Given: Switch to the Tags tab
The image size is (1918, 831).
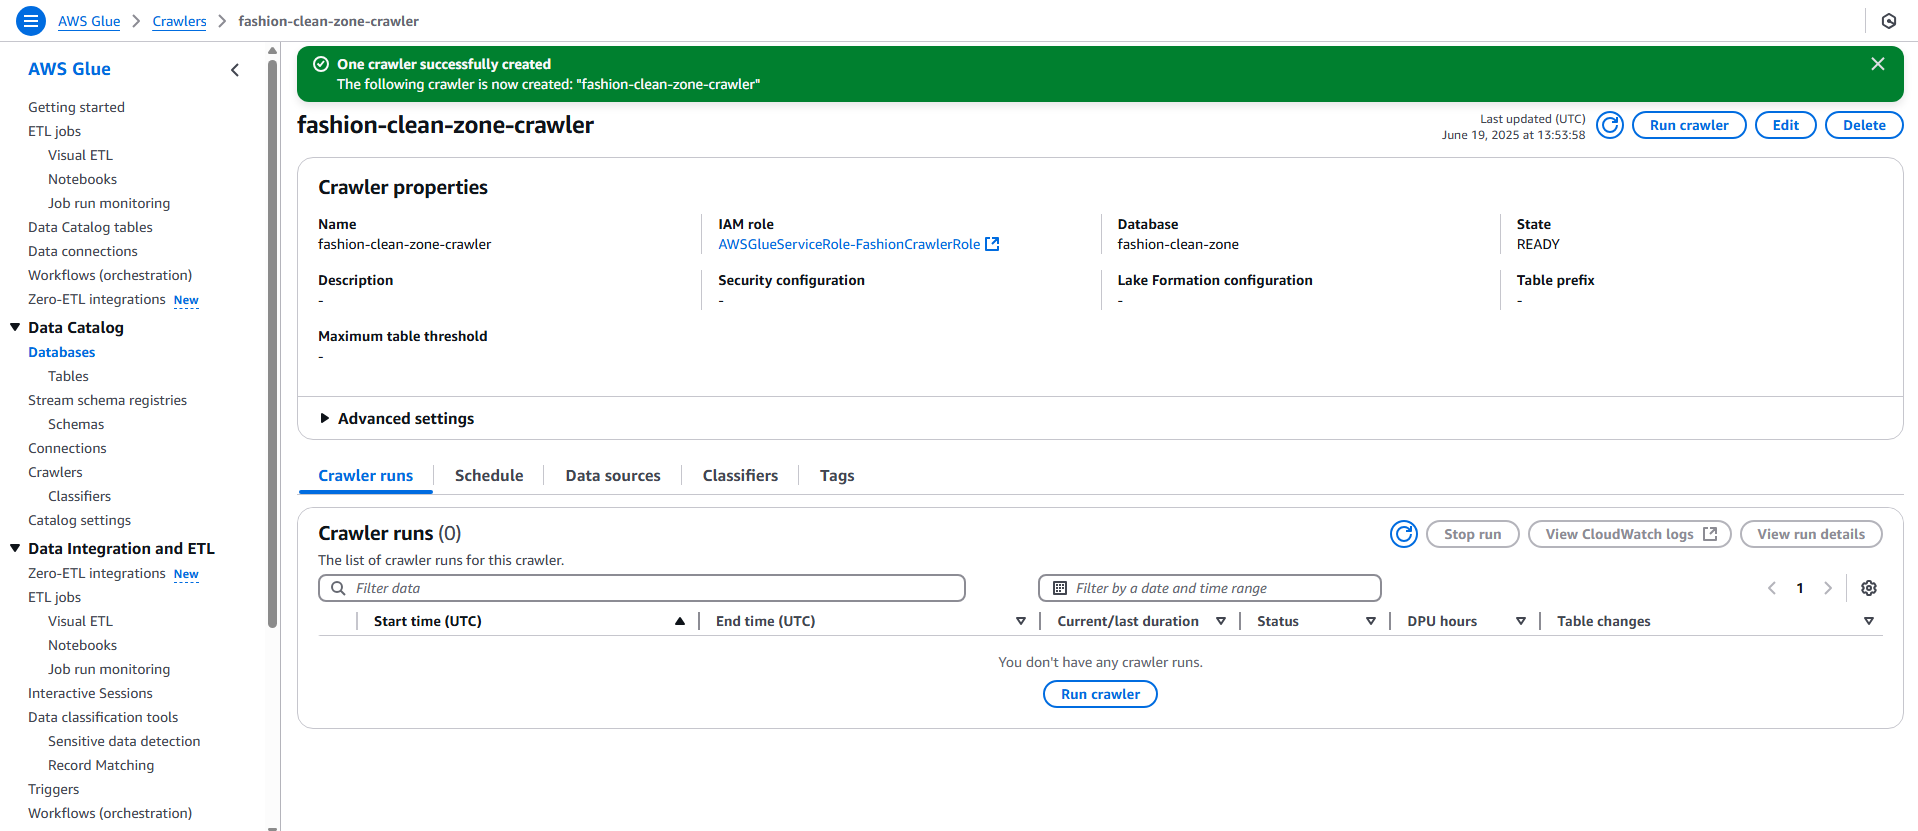Looking at the screenshot, I should coord(837,476).
